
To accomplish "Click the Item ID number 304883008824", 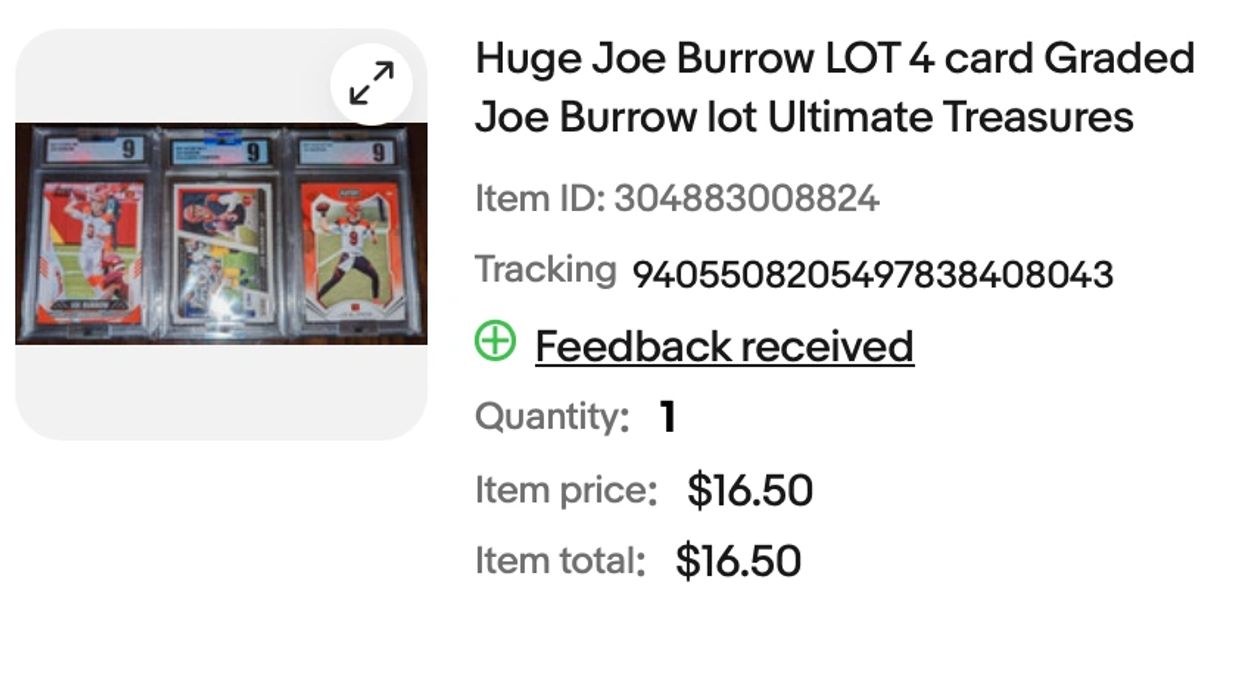I will click(x=746, y=198).
